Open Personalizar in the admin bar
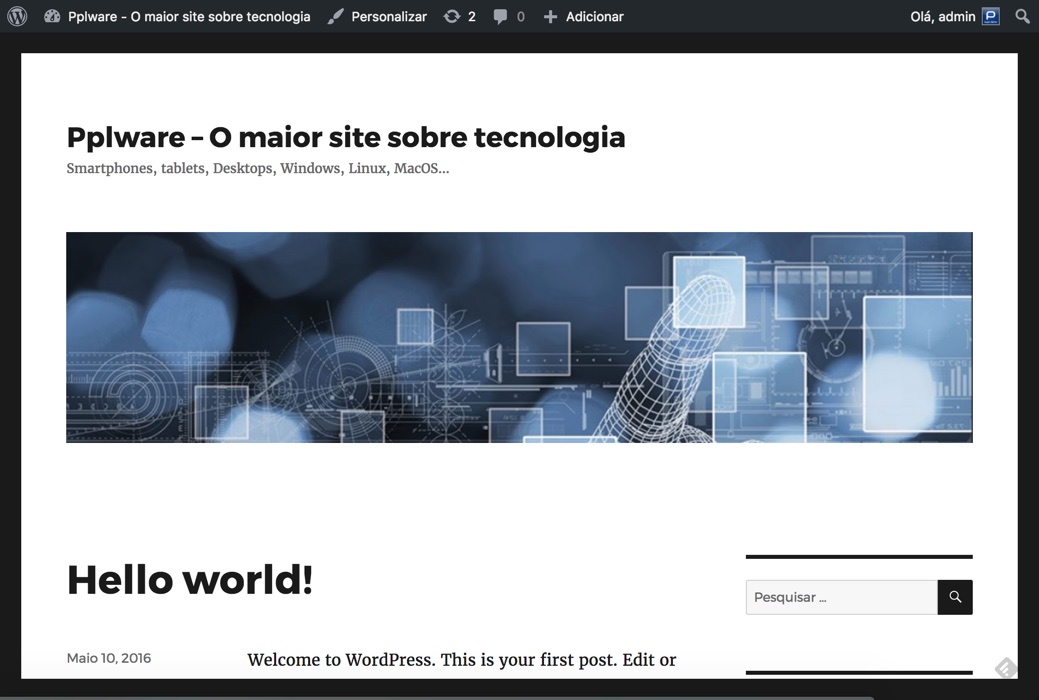 point(389,17)
